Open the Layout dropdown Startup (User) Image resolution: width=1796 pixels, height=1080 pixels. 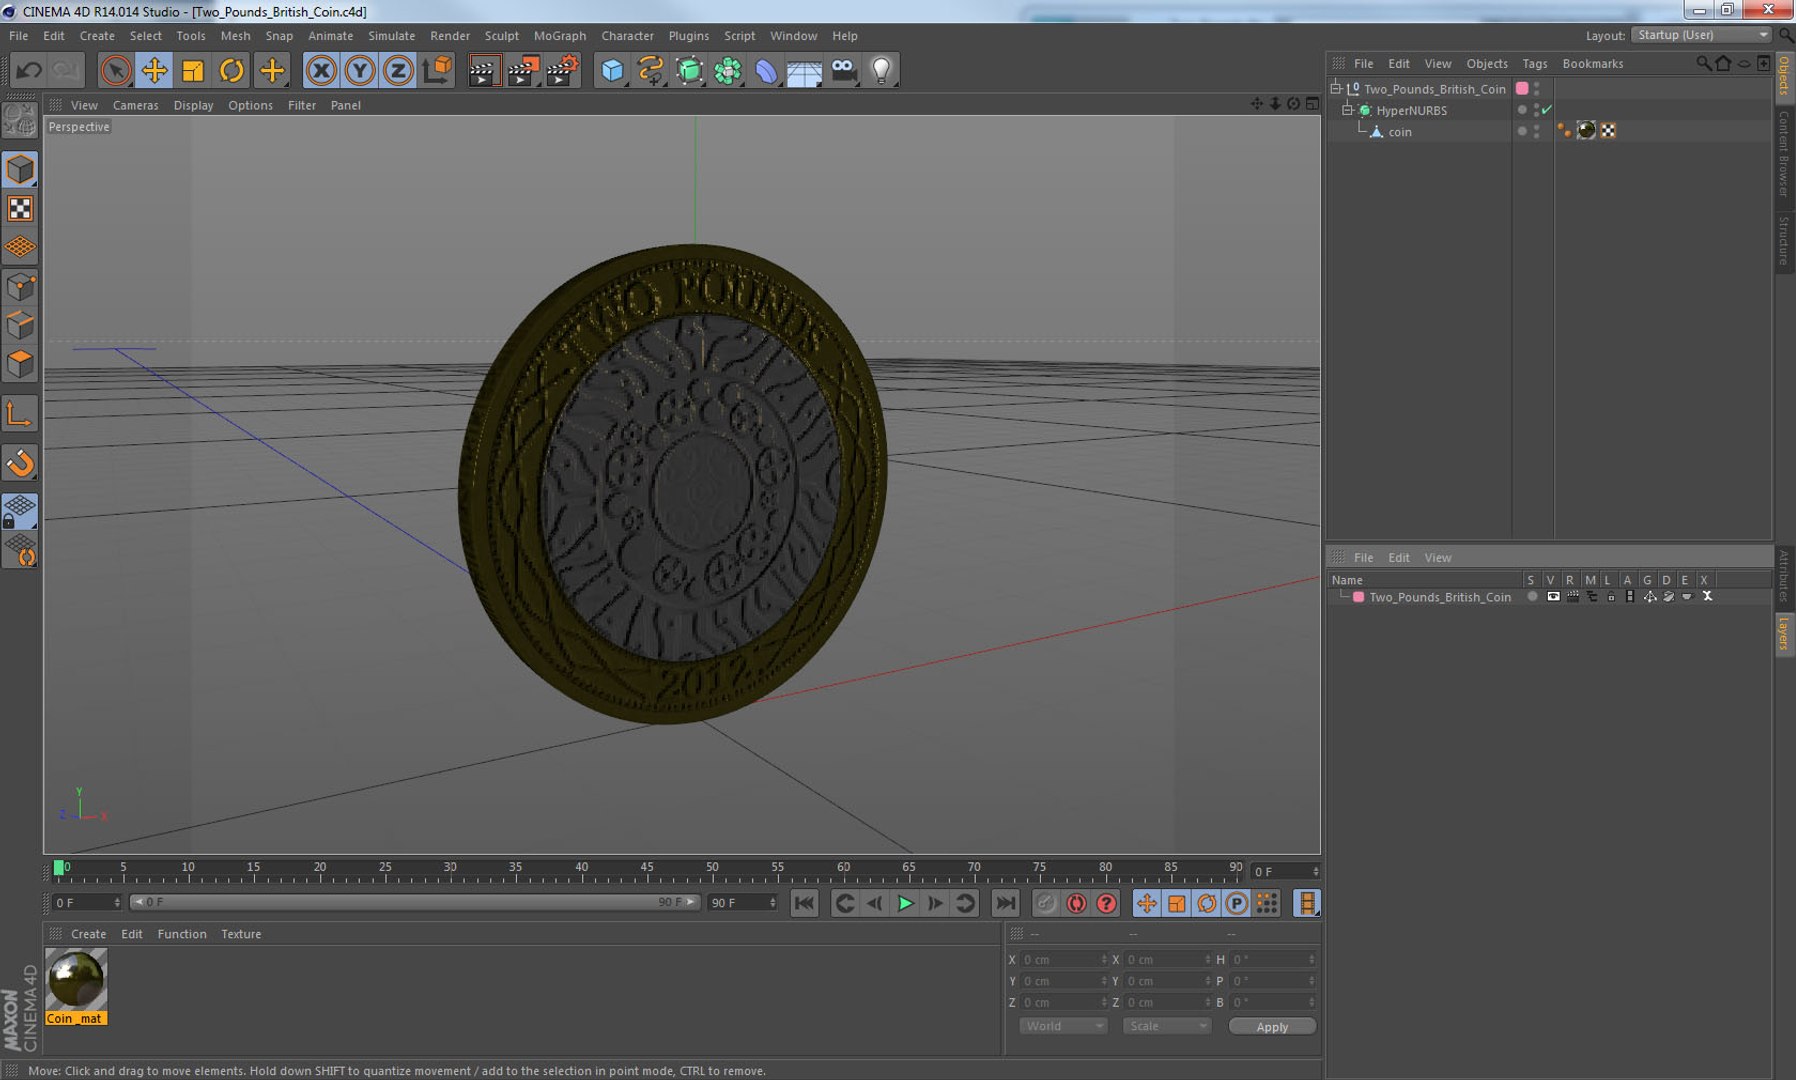(1701, 35)
